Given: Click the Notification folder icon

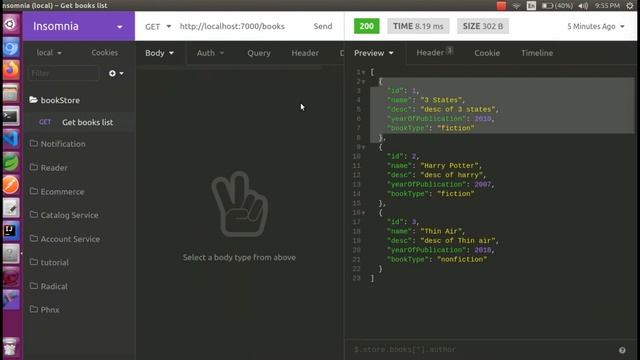Looking at the screenshot, I should (x=34, y=143).
